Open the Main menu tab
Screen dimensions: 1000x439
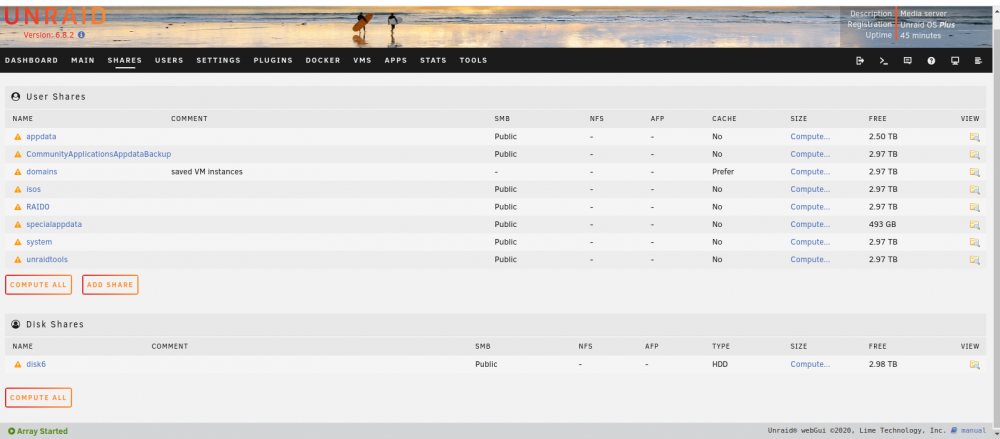83,61
